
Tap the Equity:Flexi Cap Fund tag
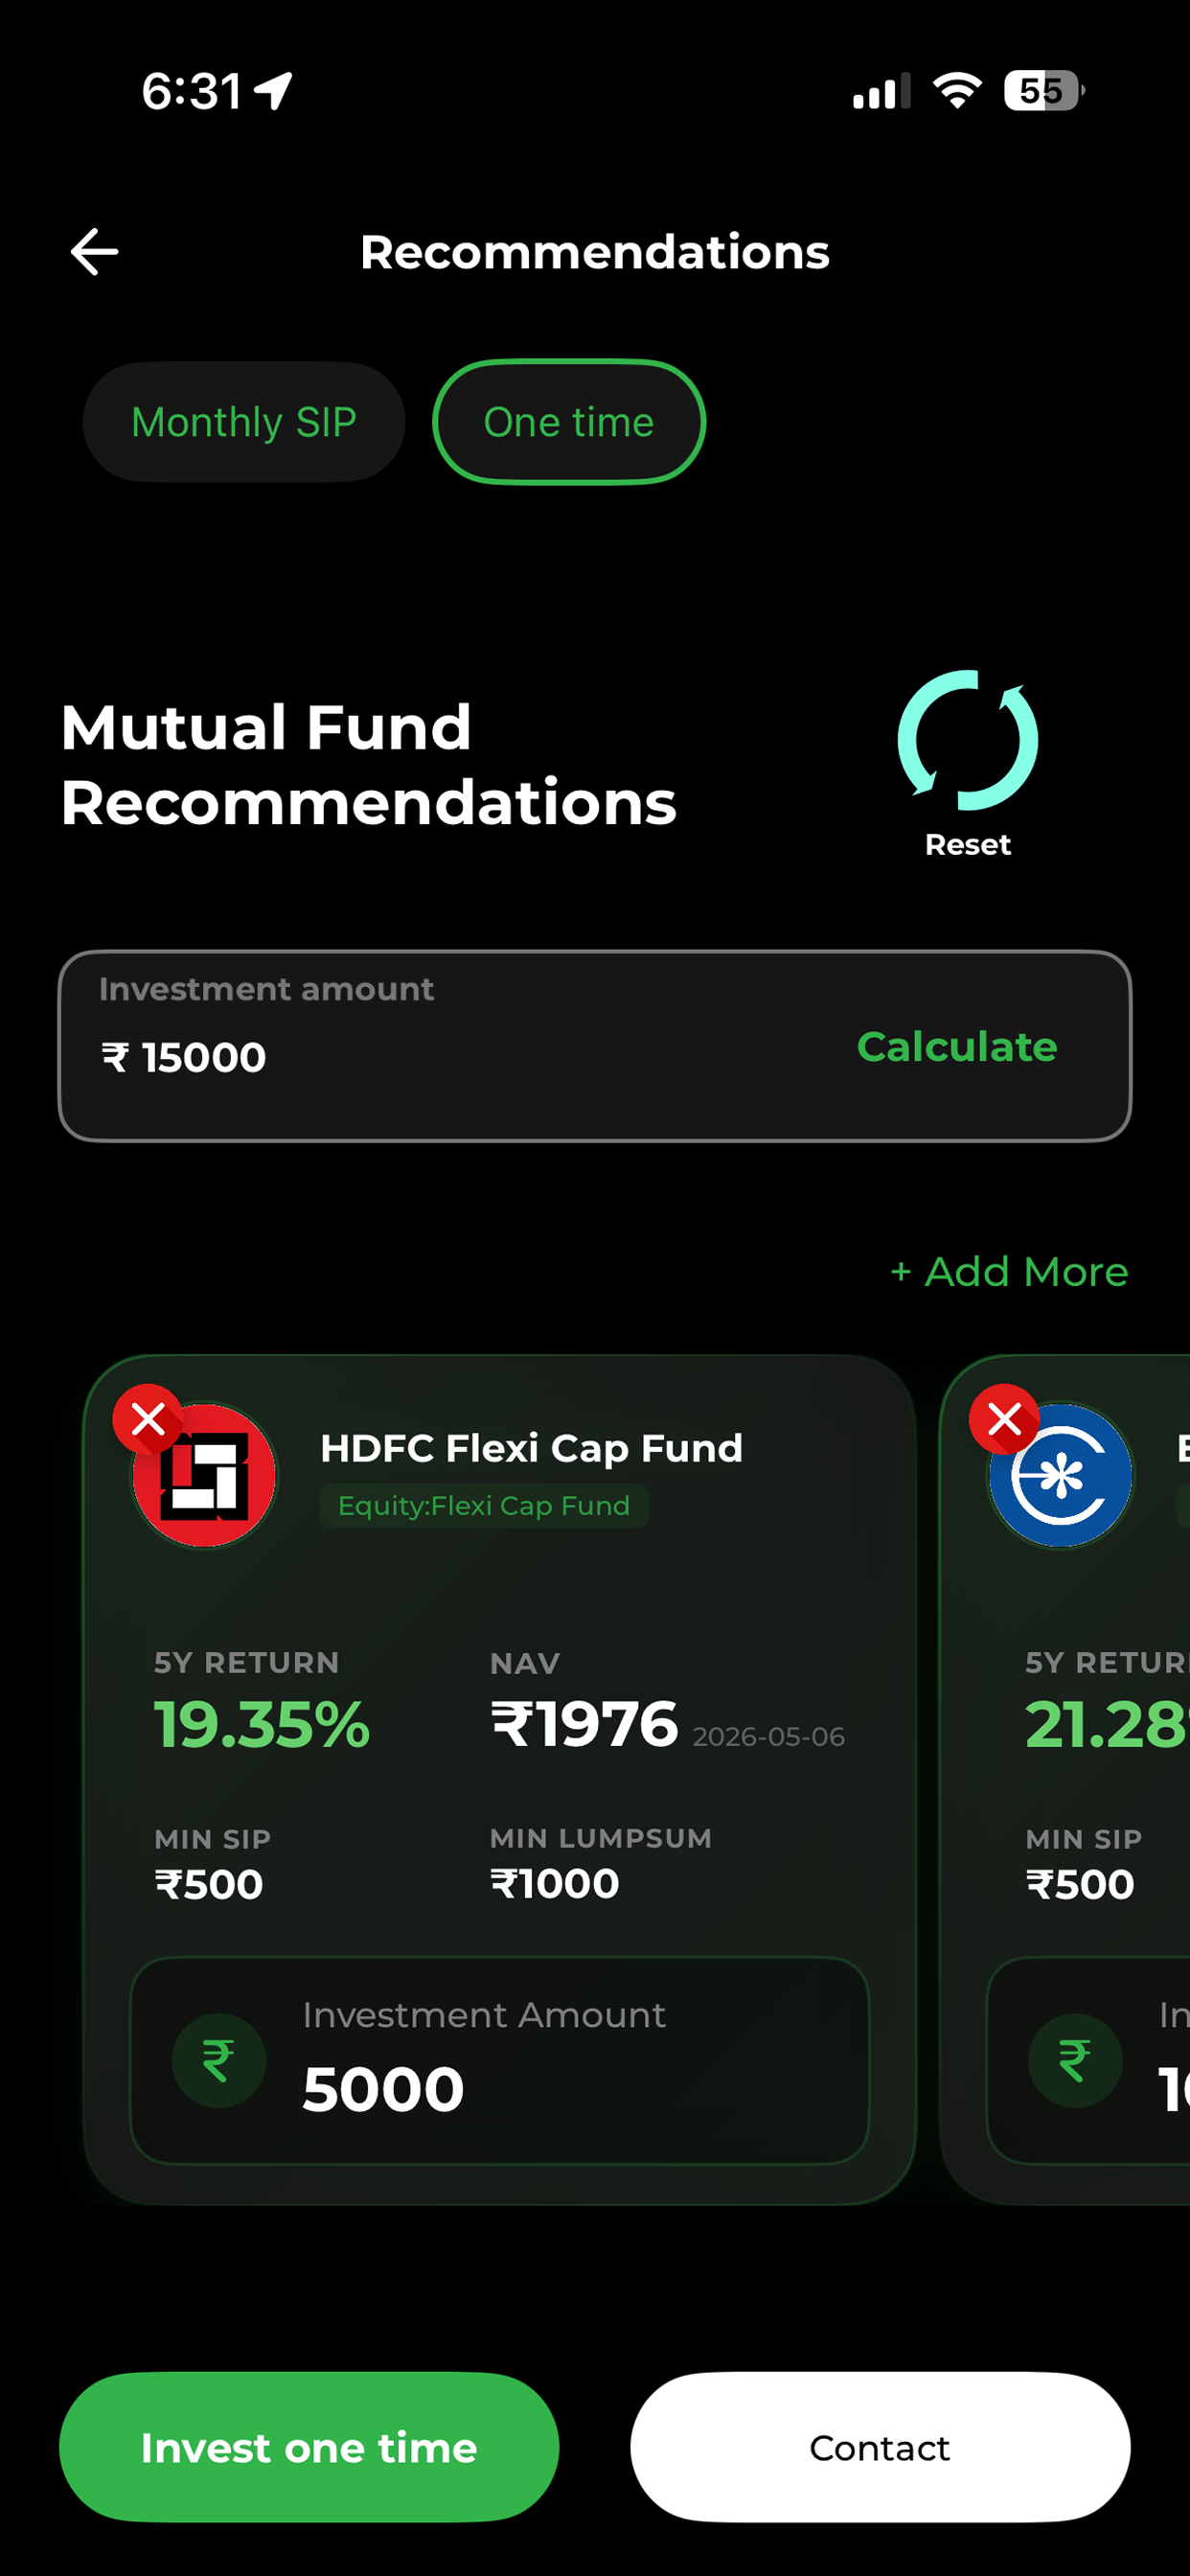tap(484, 1505)
